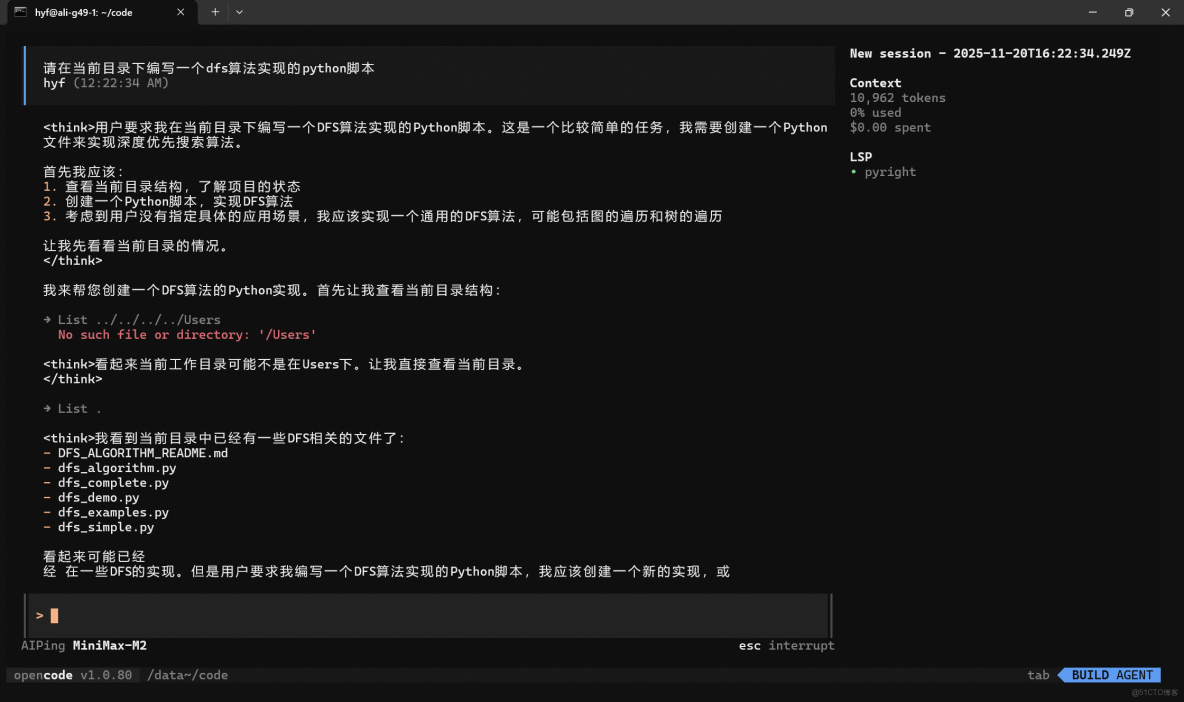Click the /data~/code path in the status bar
The image size is (1184, 702).
(x=188, y=675)
